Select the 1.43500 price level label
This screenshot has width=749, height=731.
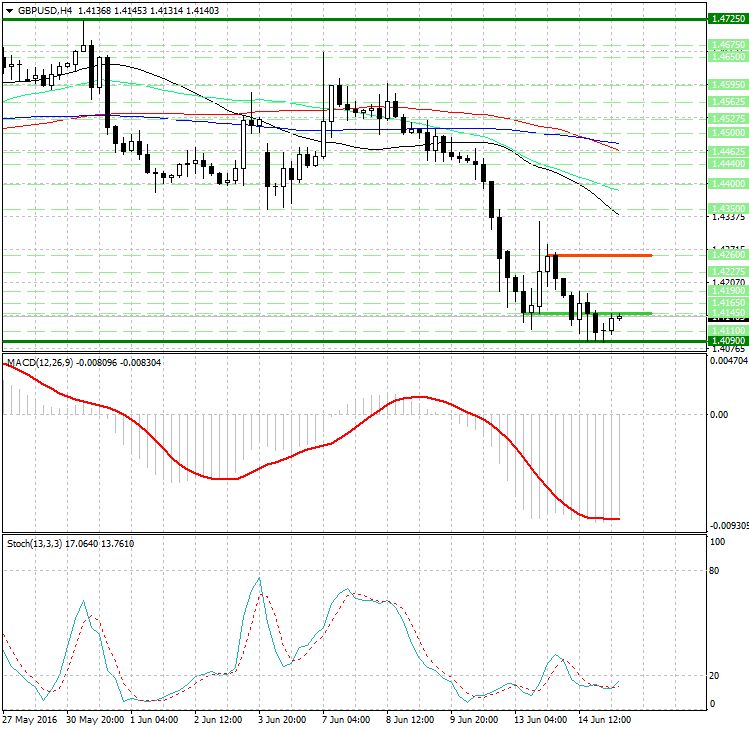pos(726,209)
